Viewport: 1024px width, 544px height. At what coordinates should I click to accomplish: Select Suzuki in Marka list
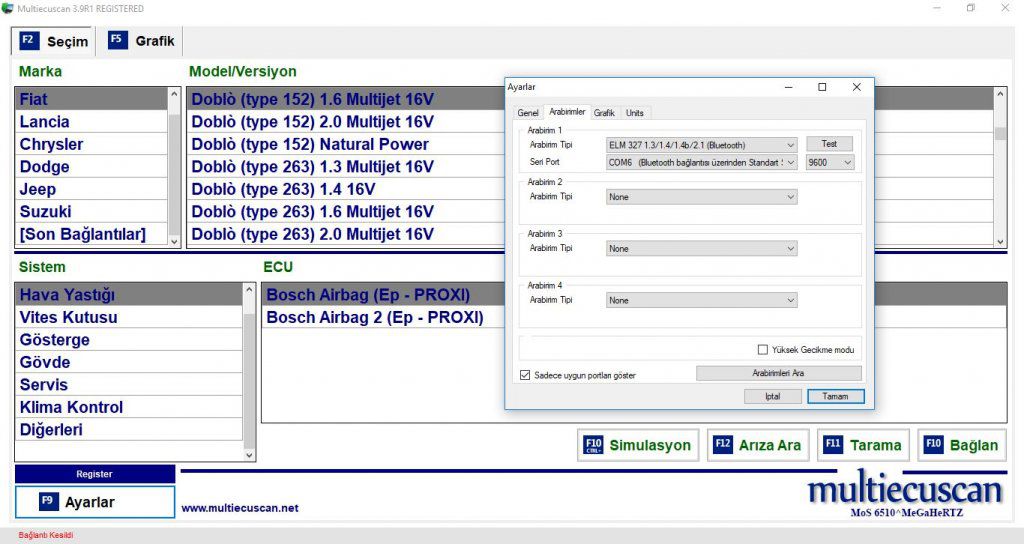[x=91, y=212]
